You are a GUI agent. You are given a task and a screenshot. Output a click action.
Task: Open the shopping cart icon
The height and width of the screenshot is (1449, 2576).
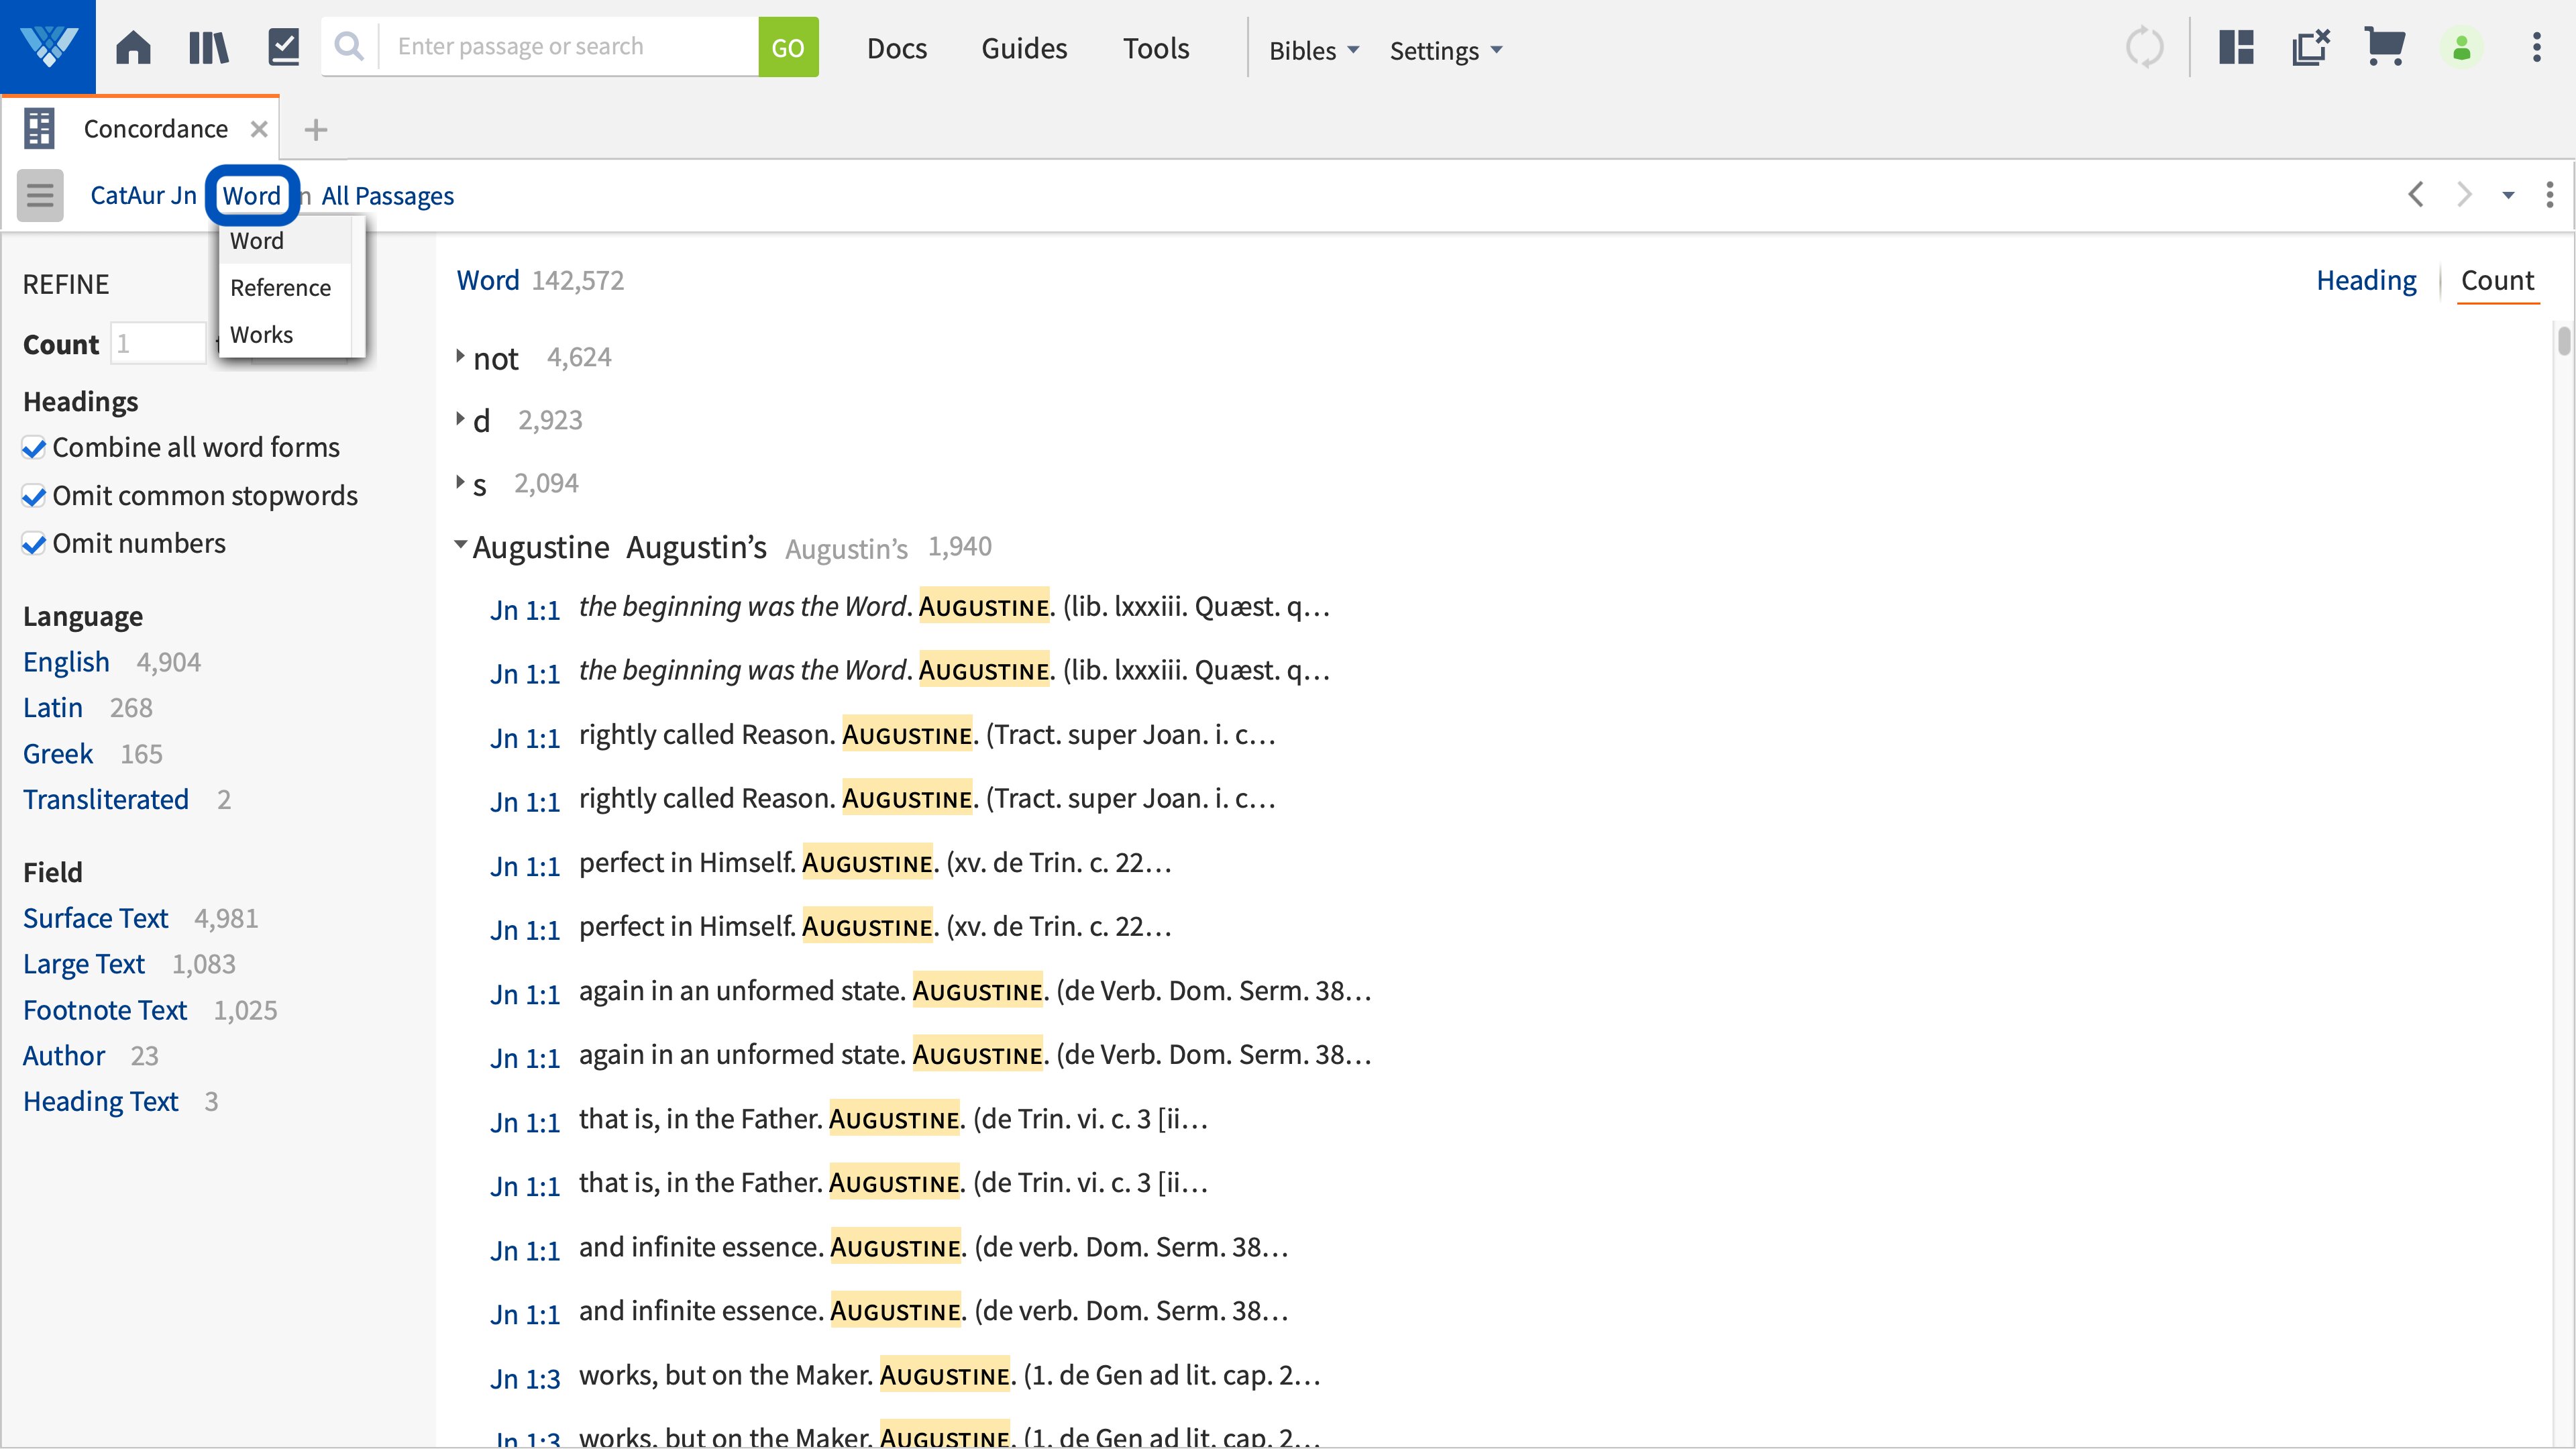click(2386, 46)
